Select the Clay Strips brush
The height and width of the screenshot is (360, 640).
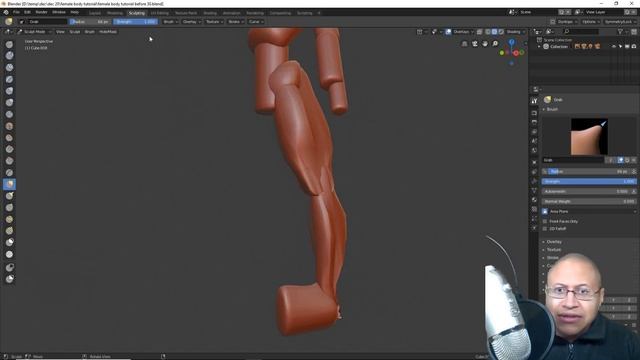pyautogui.click(x=9, y=67)
